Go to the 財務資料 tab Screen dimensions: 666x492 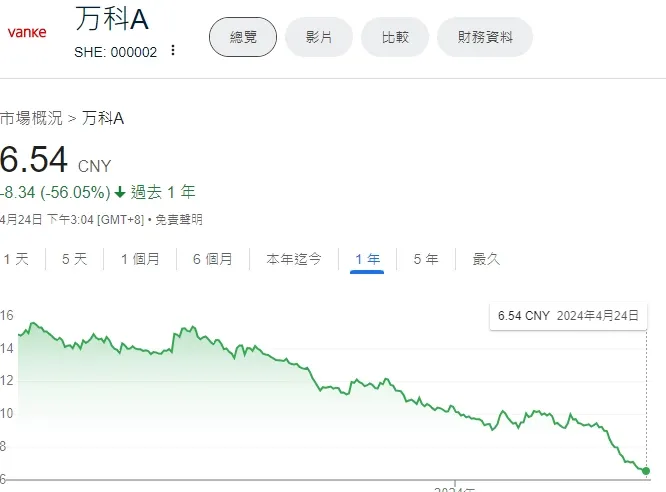[x=485, y=37]
